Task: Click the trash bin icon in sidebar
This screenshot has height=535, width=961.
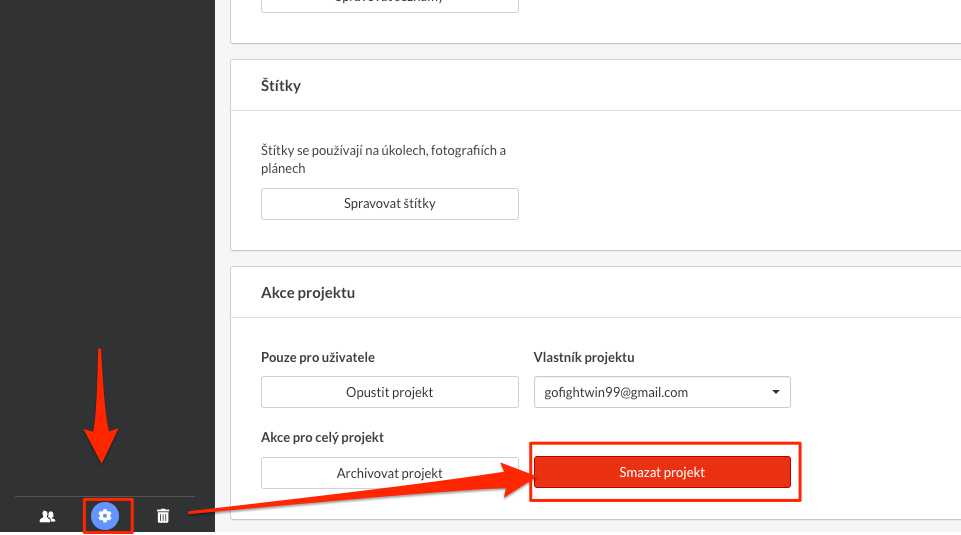Action: point(163,516)
